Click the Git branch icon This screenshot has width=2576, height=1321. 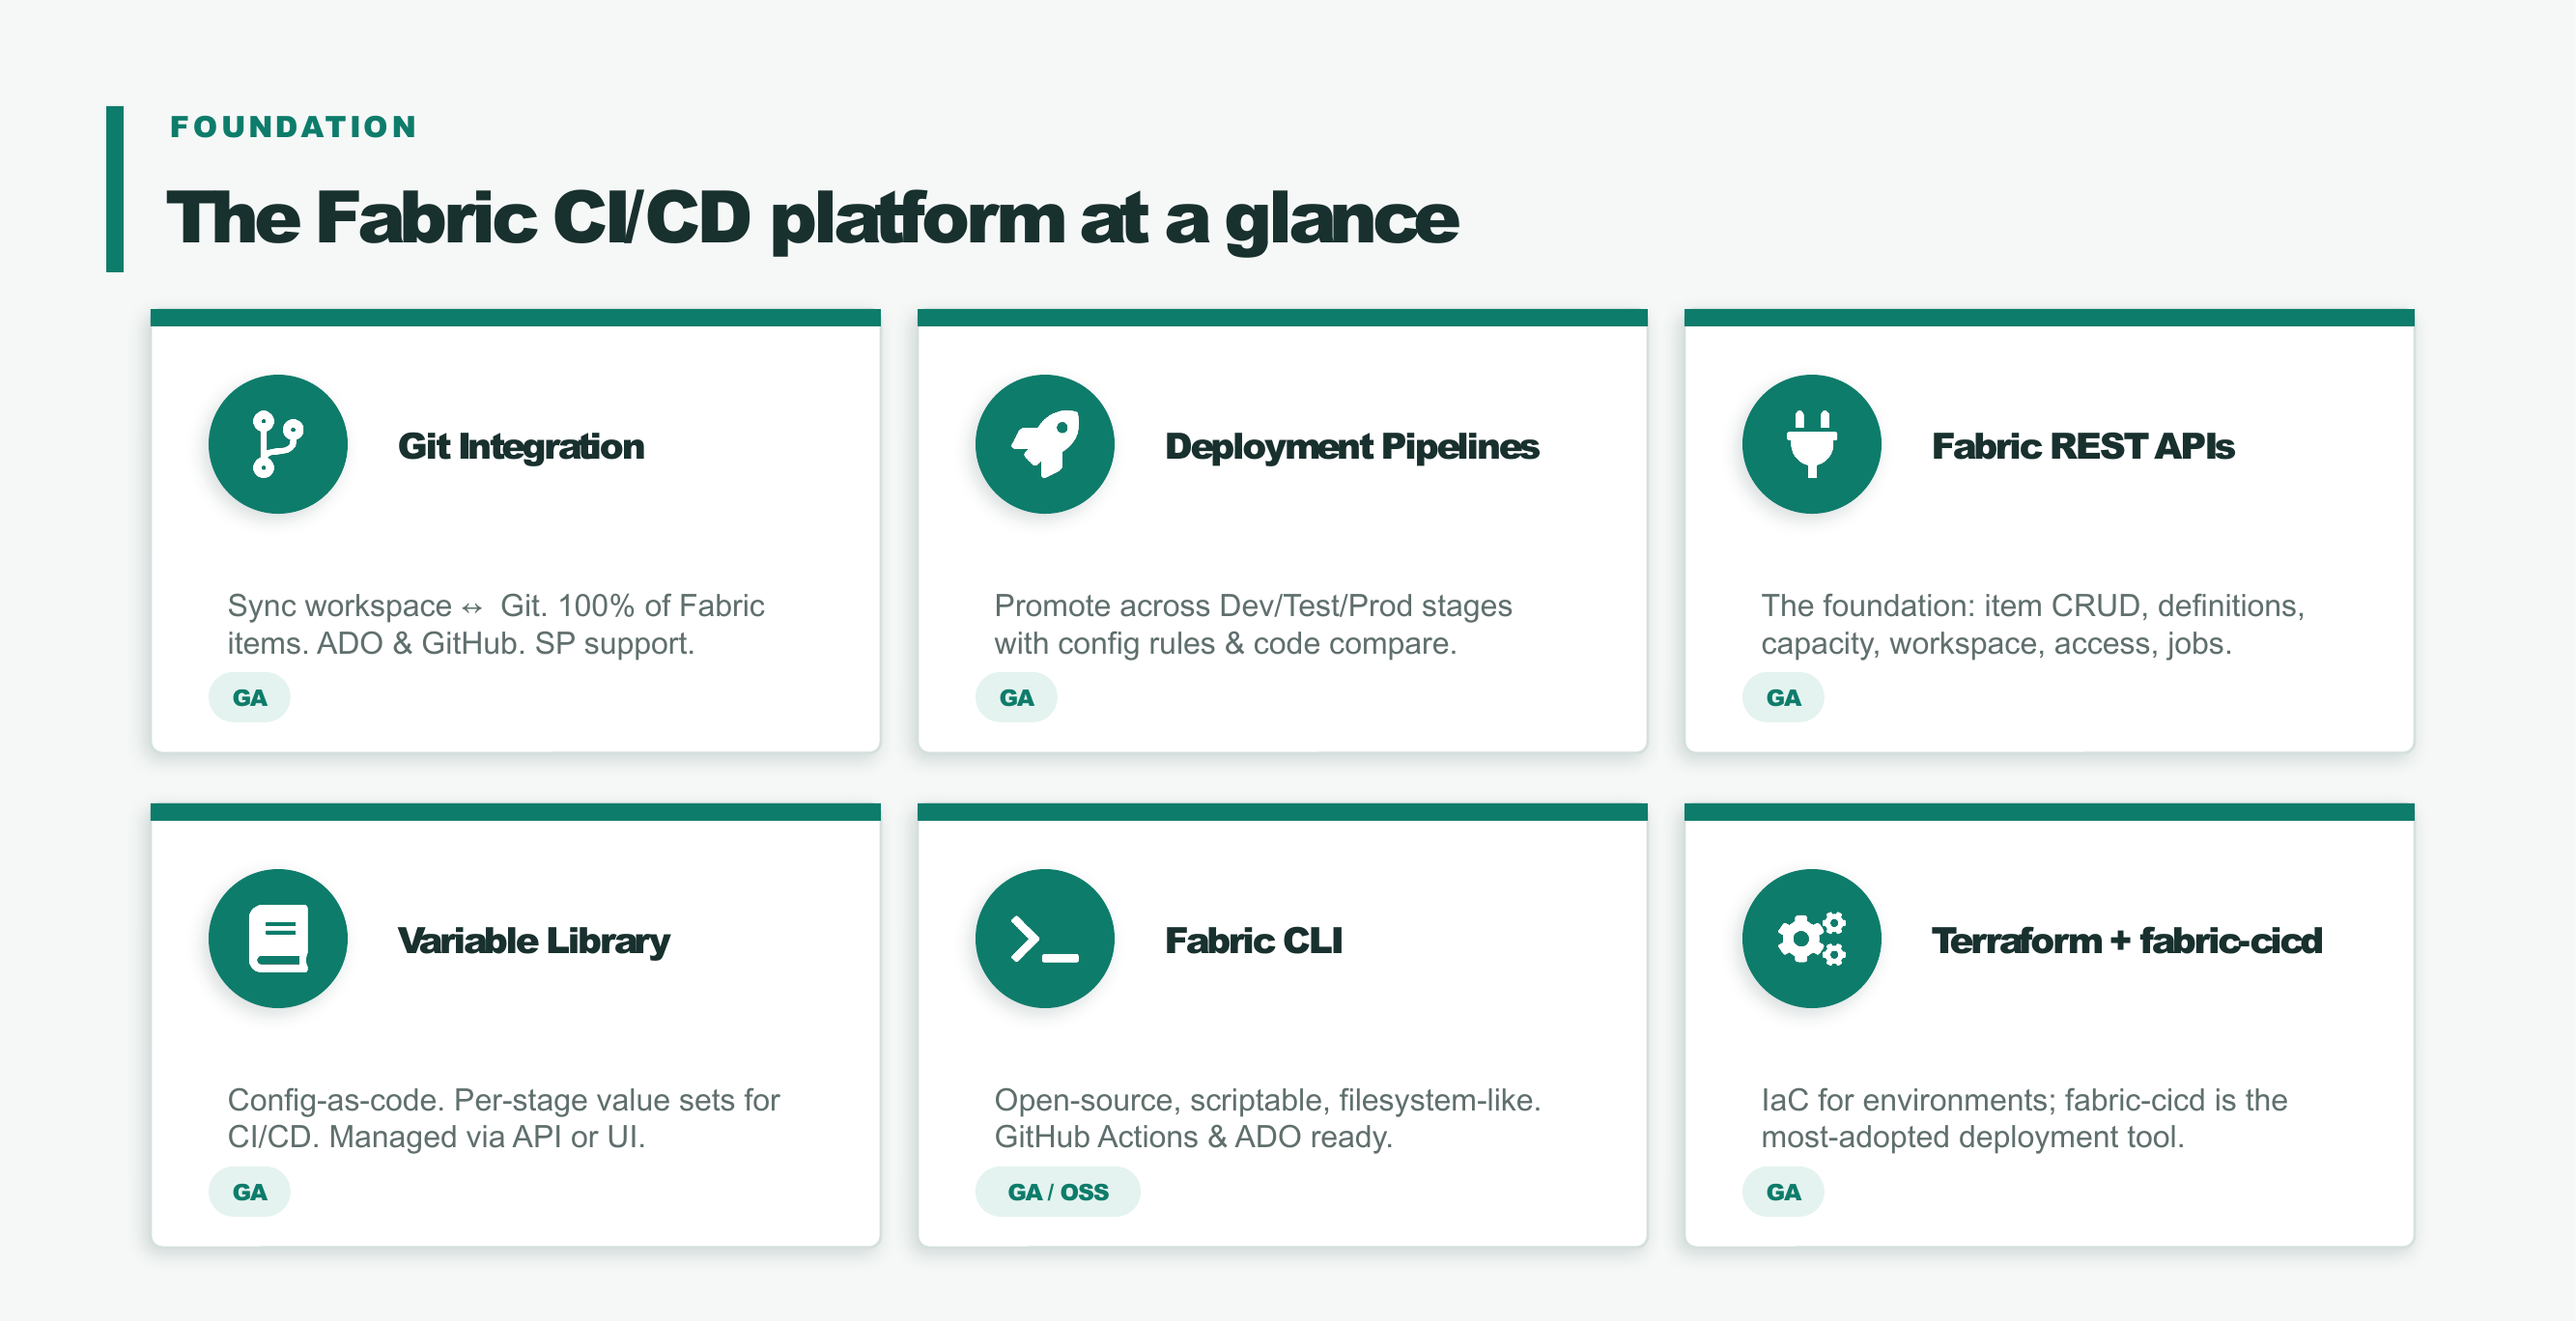pyautogui.click(x=278, y=444)
